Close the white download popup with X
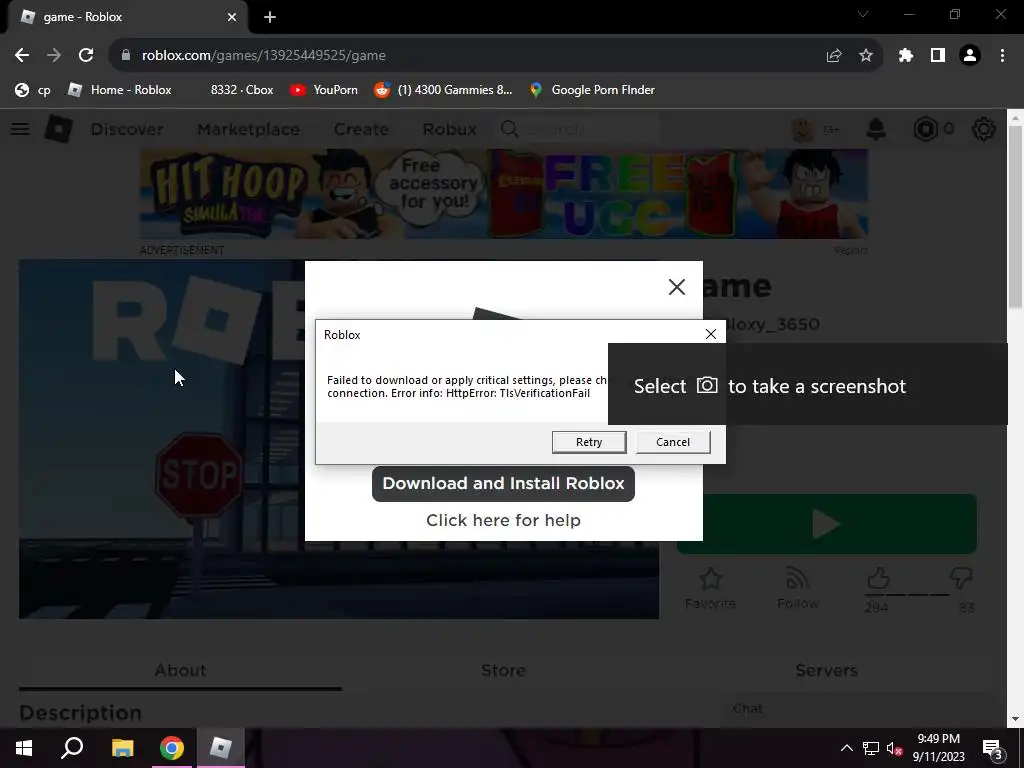The height and width of the screenshot is (768, 1024). pos(677,287)
